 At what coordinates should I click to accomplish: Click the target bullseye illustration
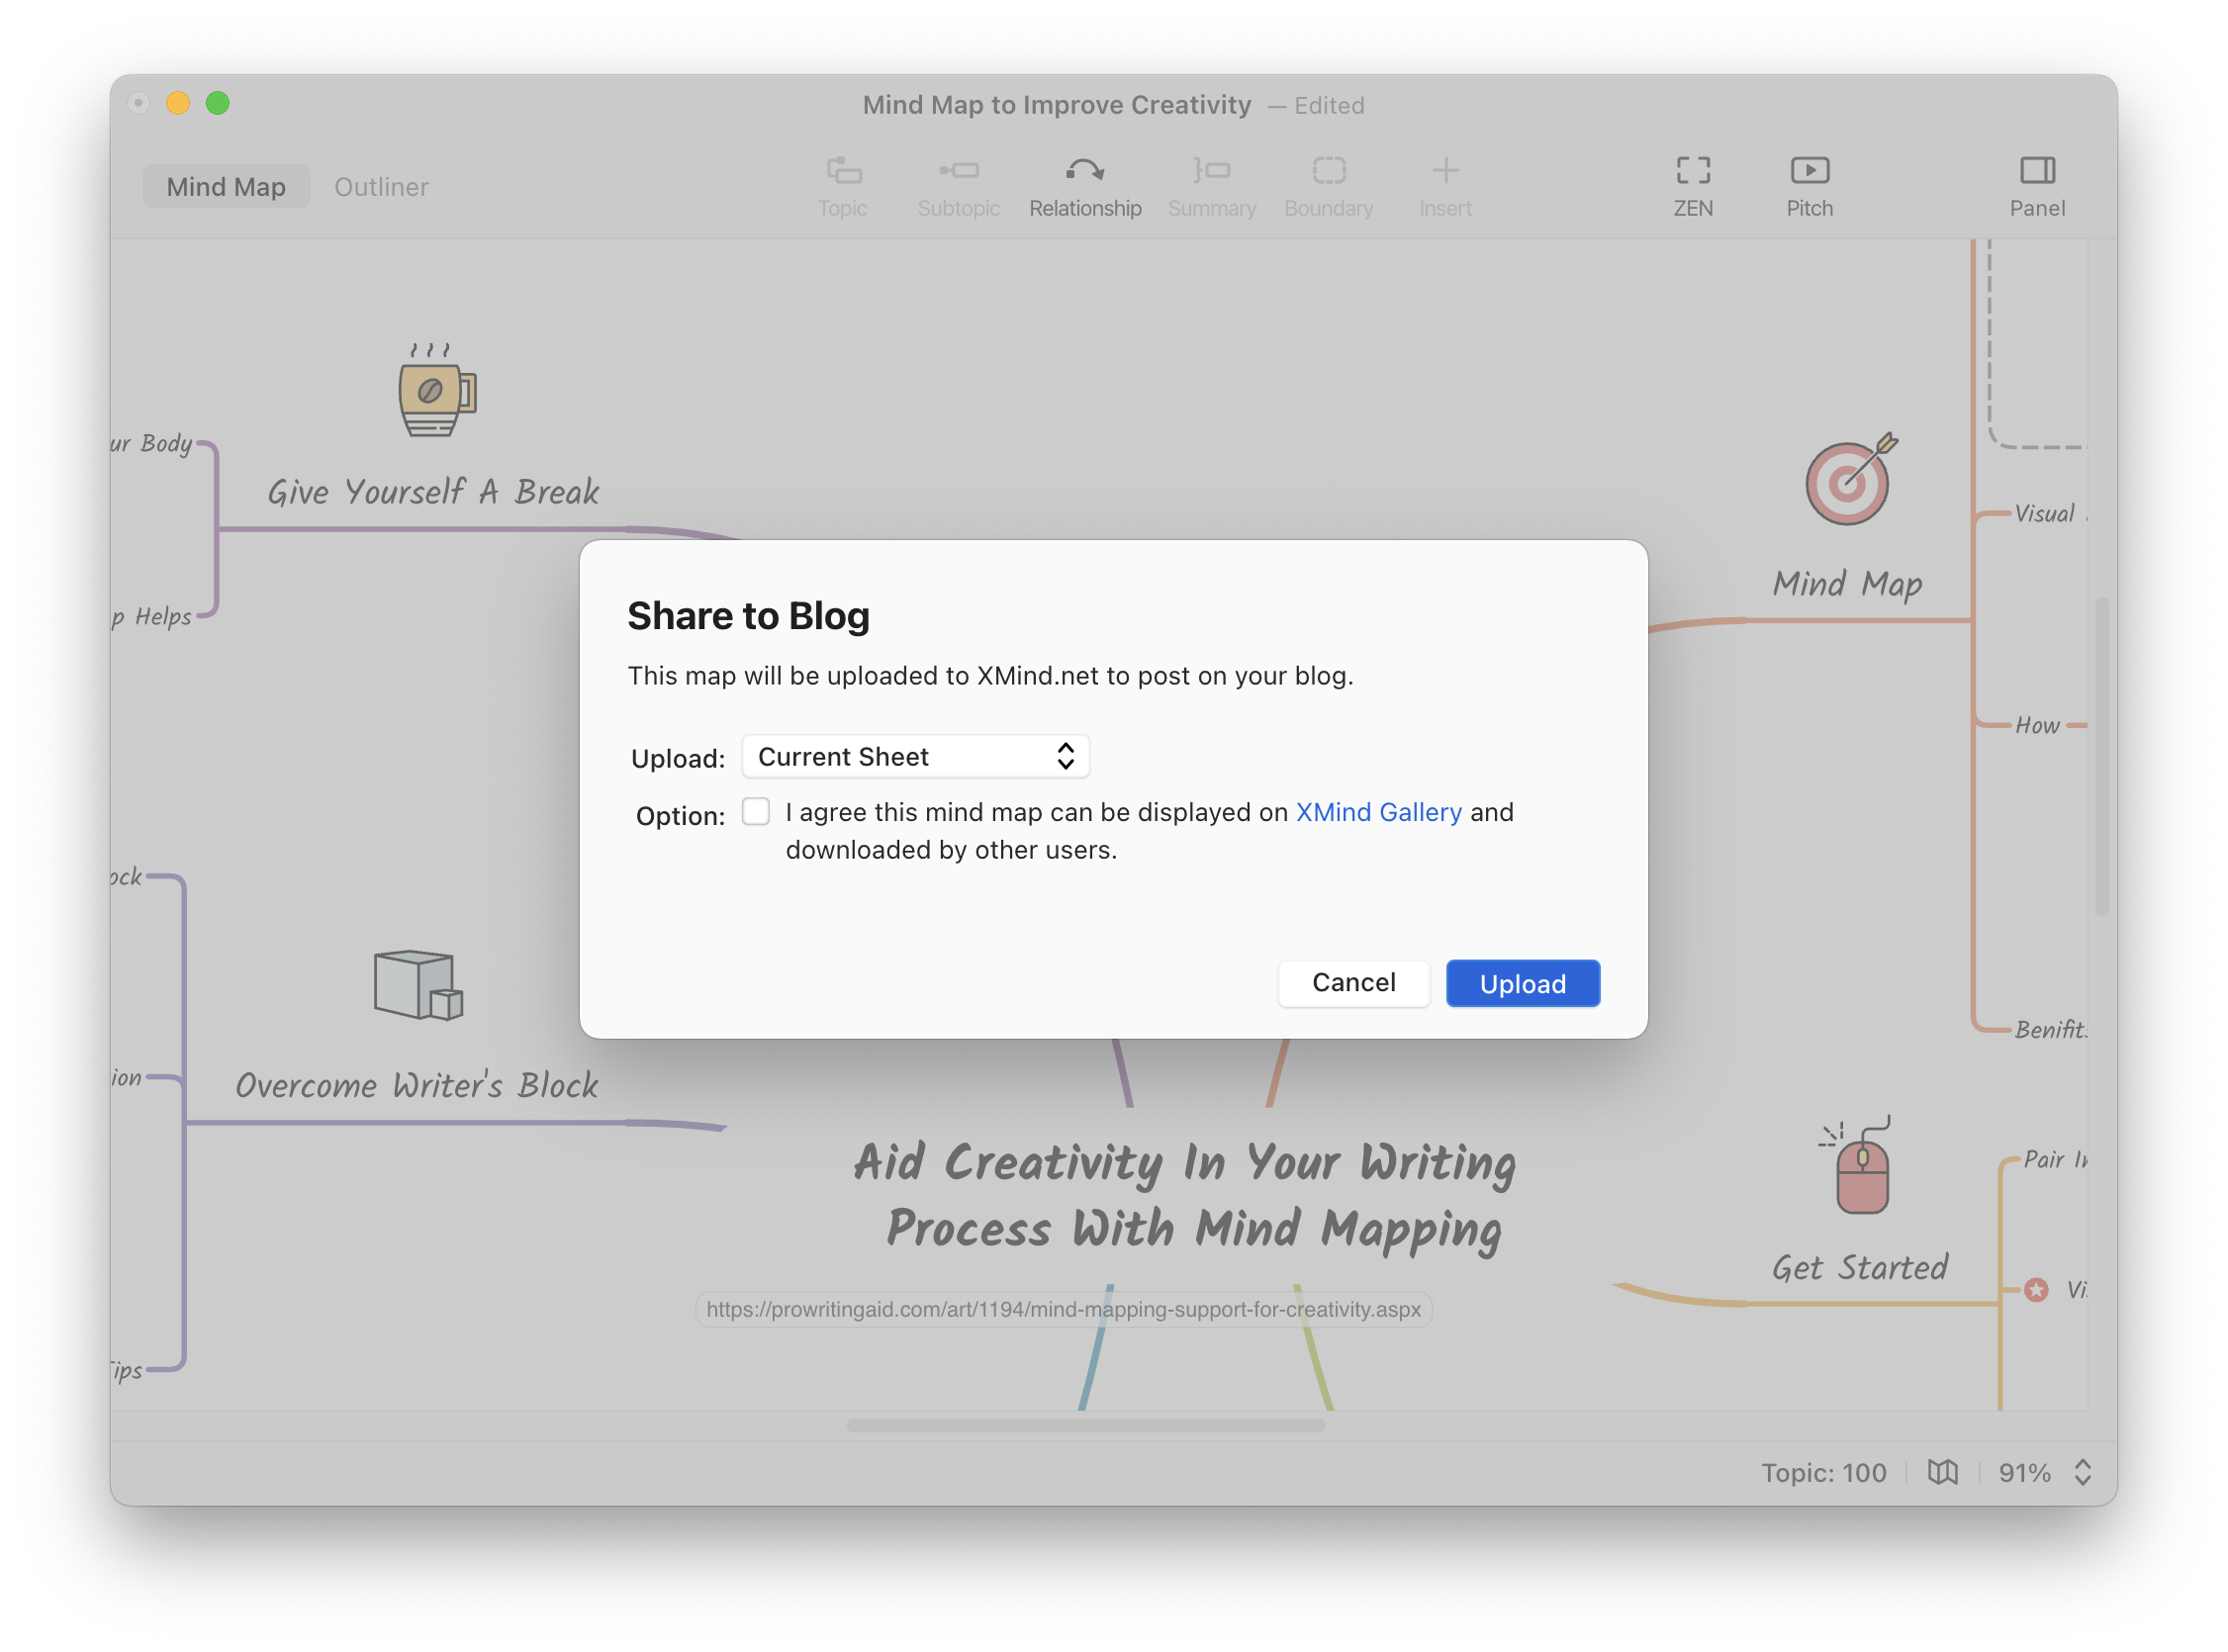[x=1850, y=480]
